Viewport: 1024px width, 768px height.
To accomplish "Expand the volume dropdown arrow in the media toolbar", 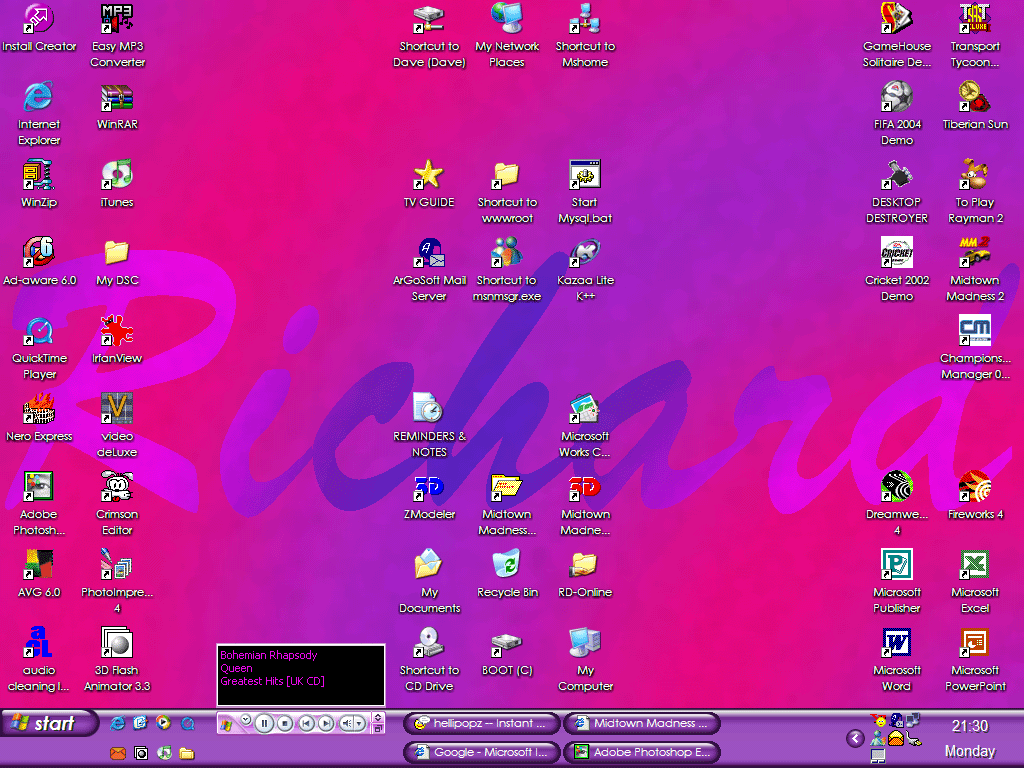I will [x=361, y=723].
